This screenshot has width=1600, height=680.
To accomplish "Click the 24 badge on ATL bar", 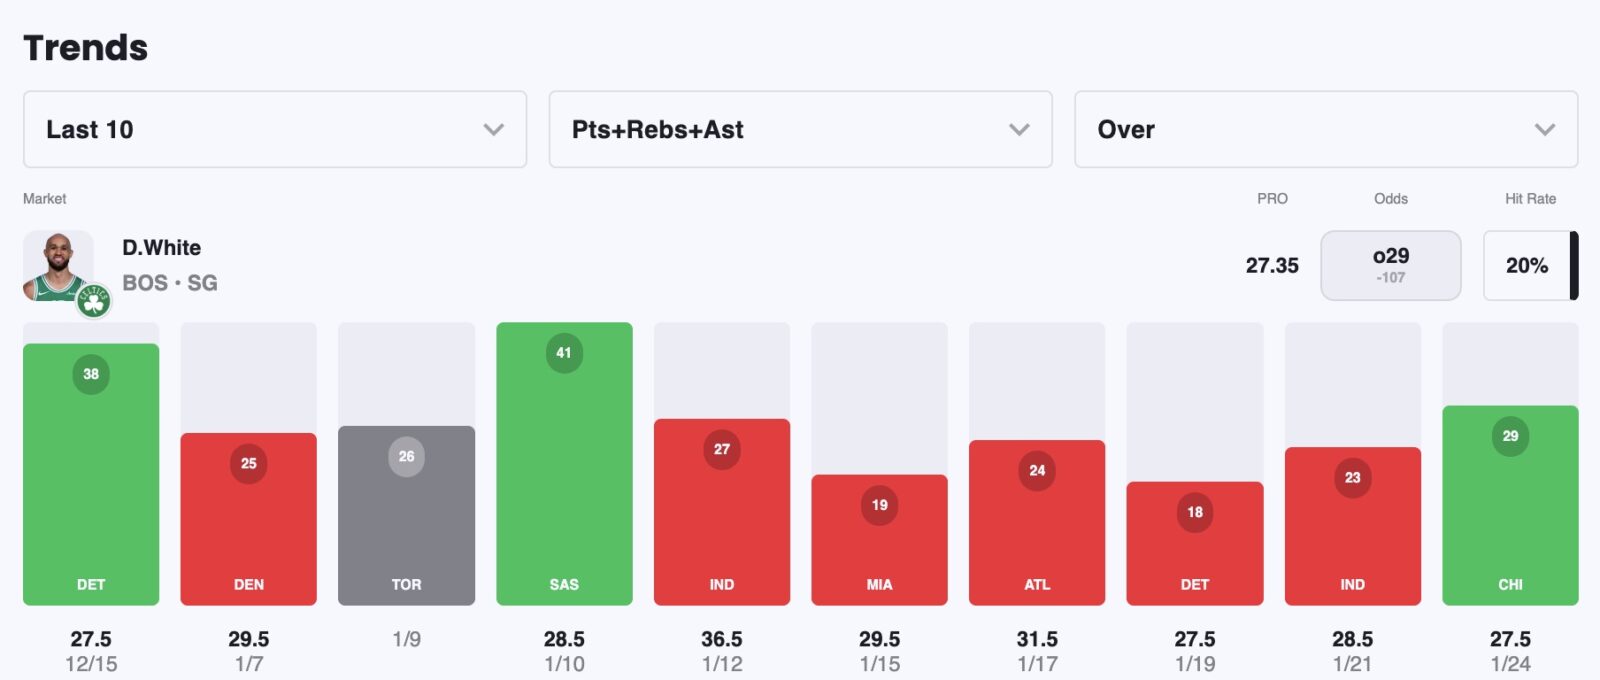I will click(1037, 471).
